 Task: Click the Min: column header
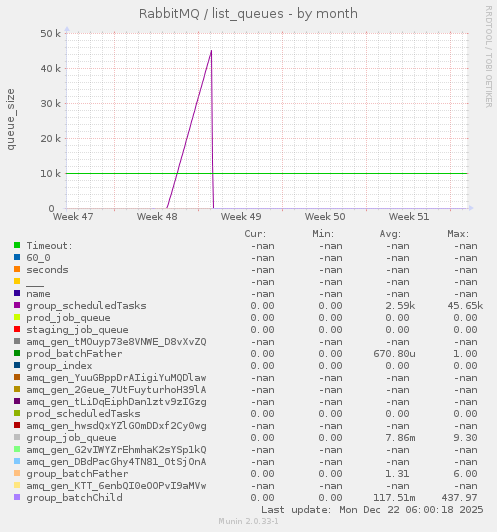323,234
